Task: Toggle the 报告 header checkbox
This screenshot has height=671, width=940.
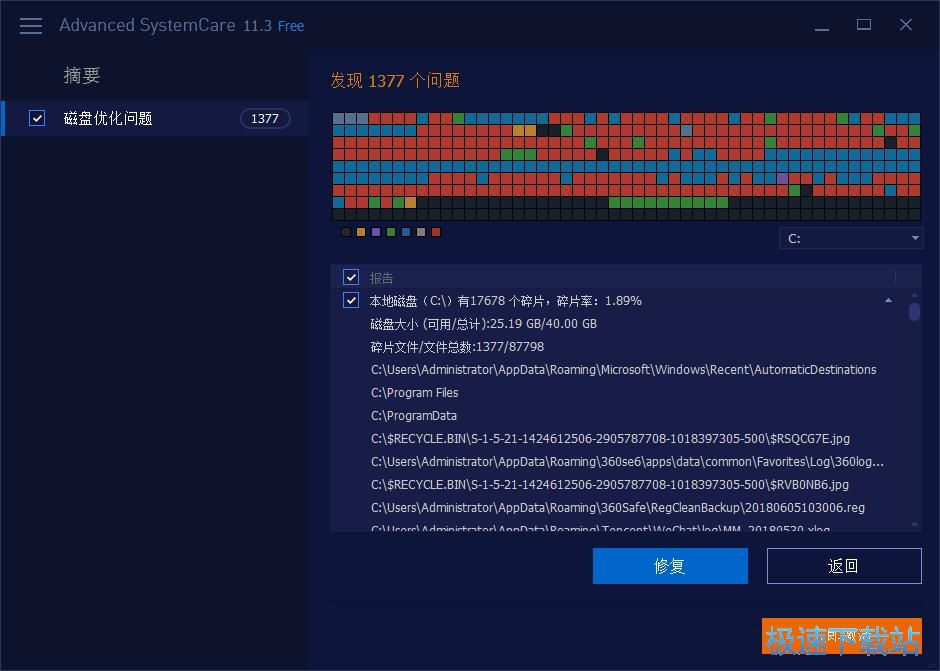Action: click(x=351, y=278)
